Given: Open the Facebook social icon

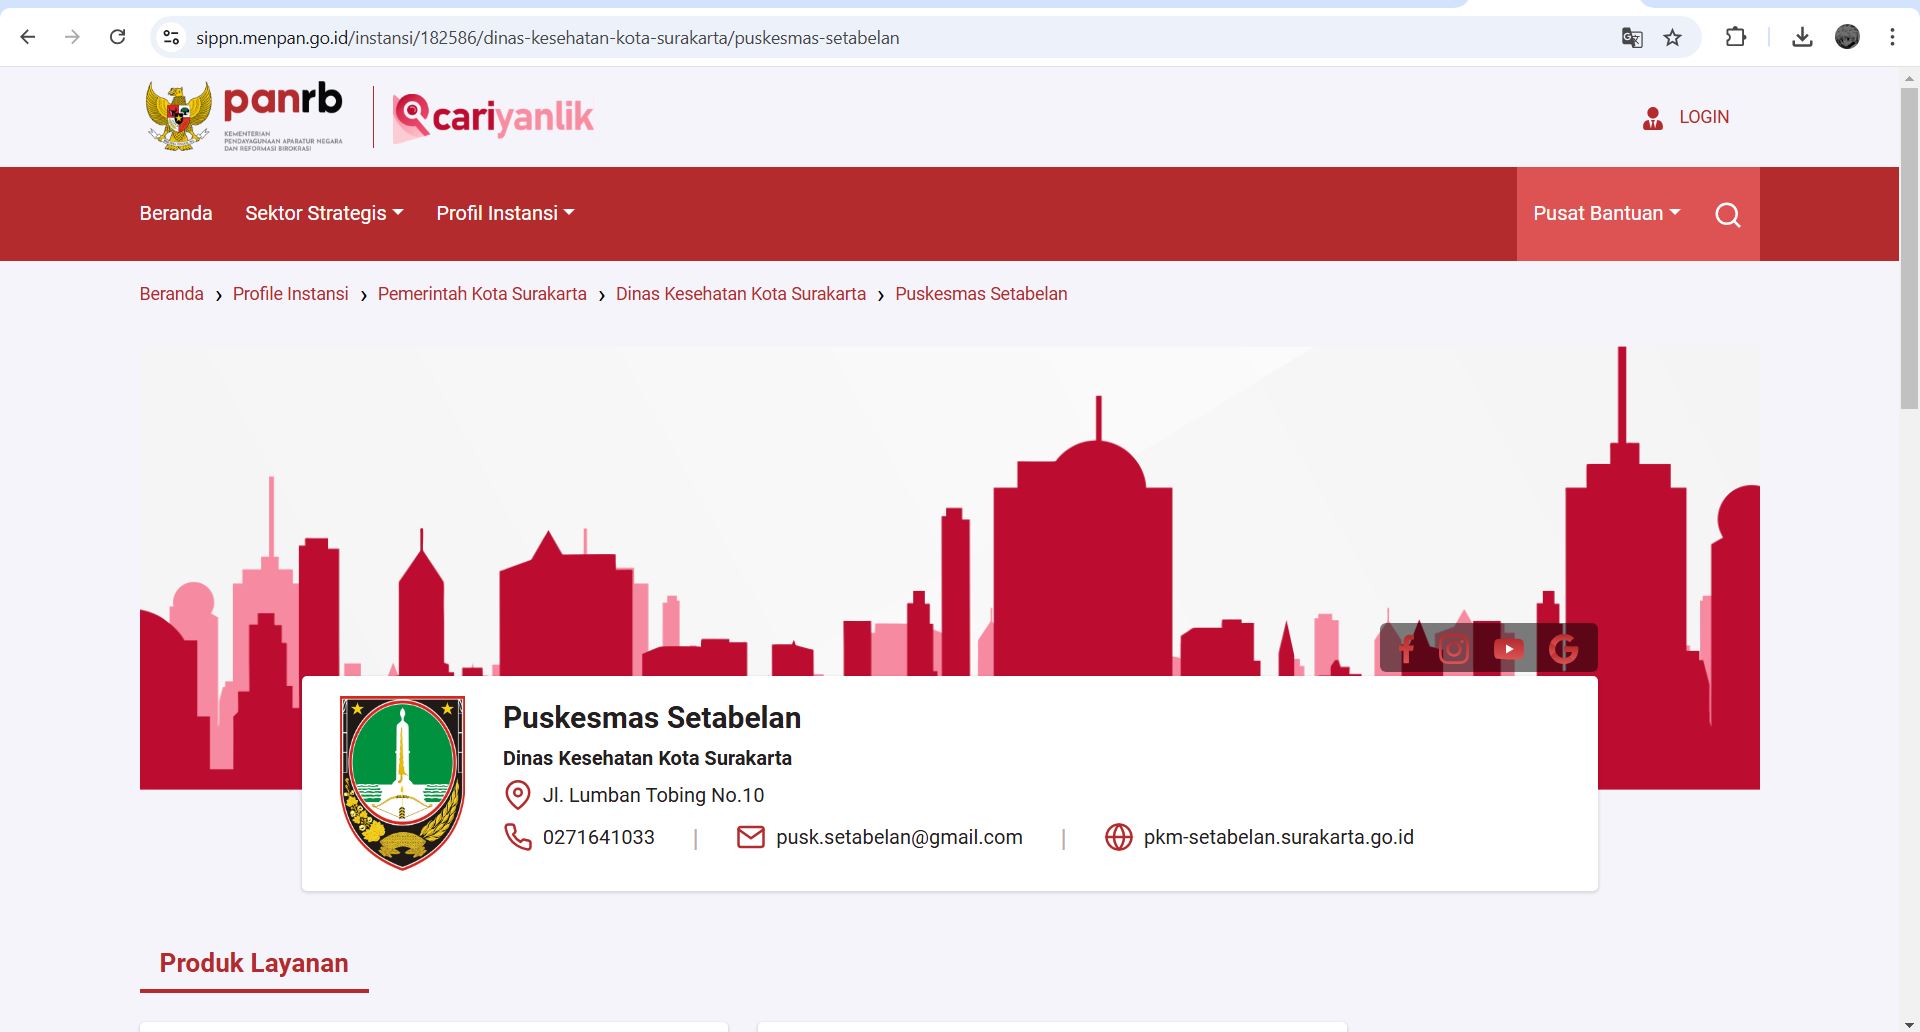Looking at the screenshot, I should click(x=1406, y=649).
